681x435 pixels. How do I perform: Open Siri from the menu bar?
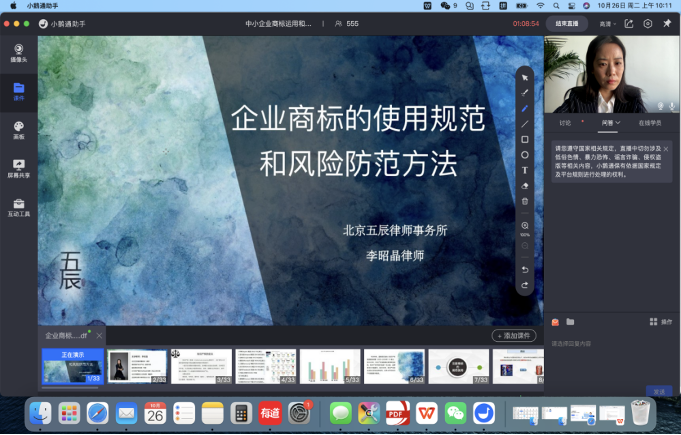[586, 6]
